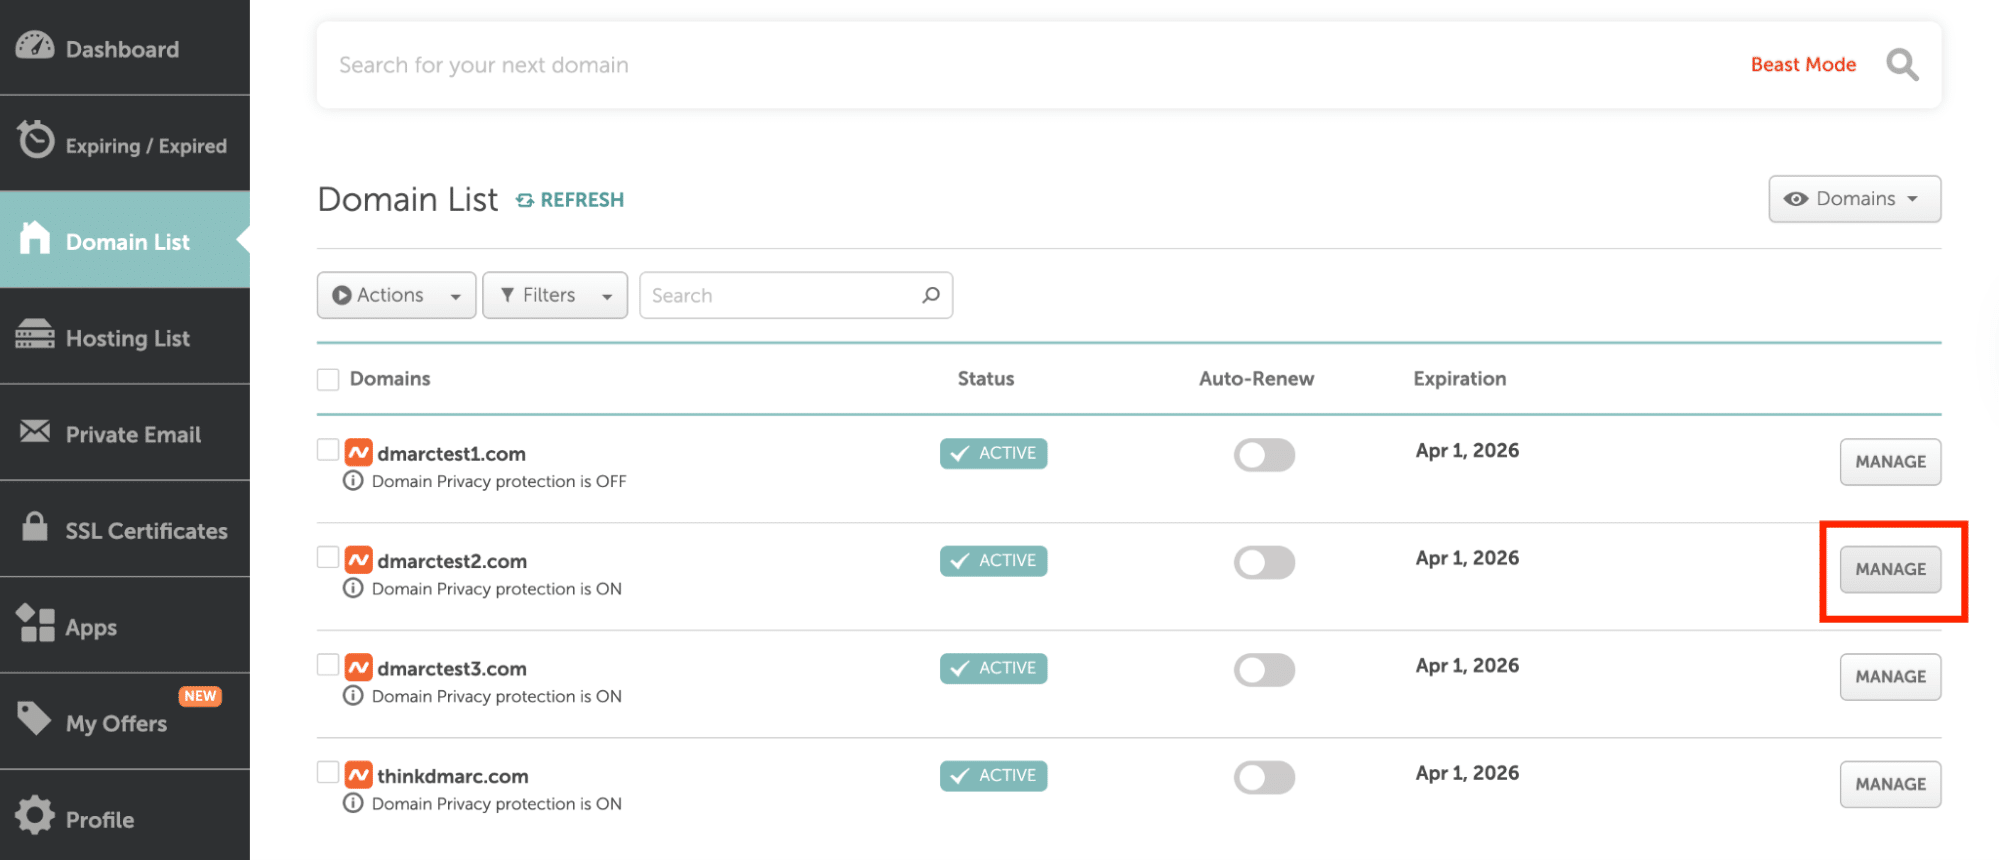Screen dimensions: 1999x860
Task: Click info icon under dmarctest1.com
Action: [x=353, y=481]
